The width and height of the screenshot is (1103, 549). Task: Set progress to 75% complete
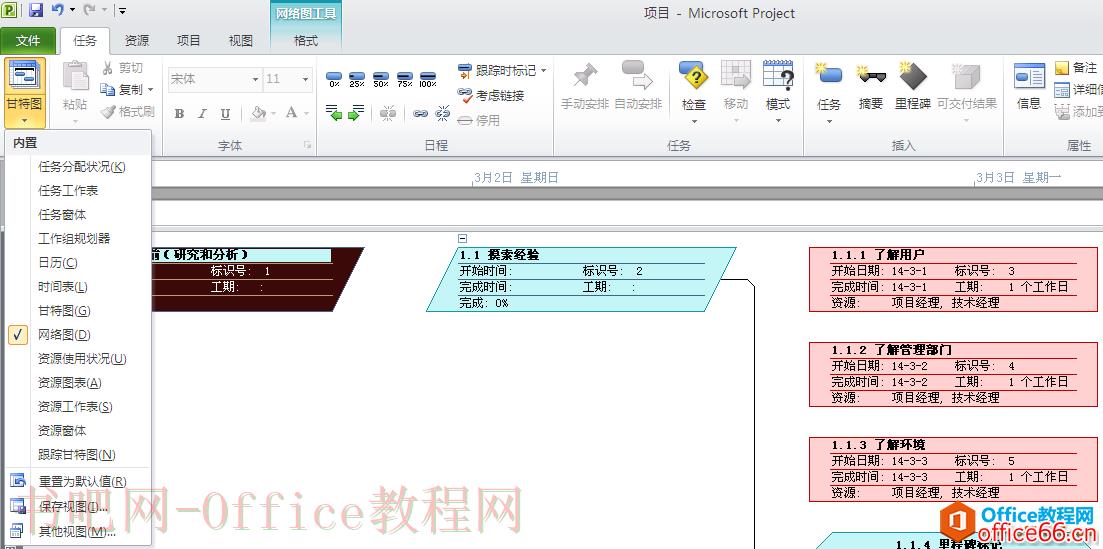(404, 79)
